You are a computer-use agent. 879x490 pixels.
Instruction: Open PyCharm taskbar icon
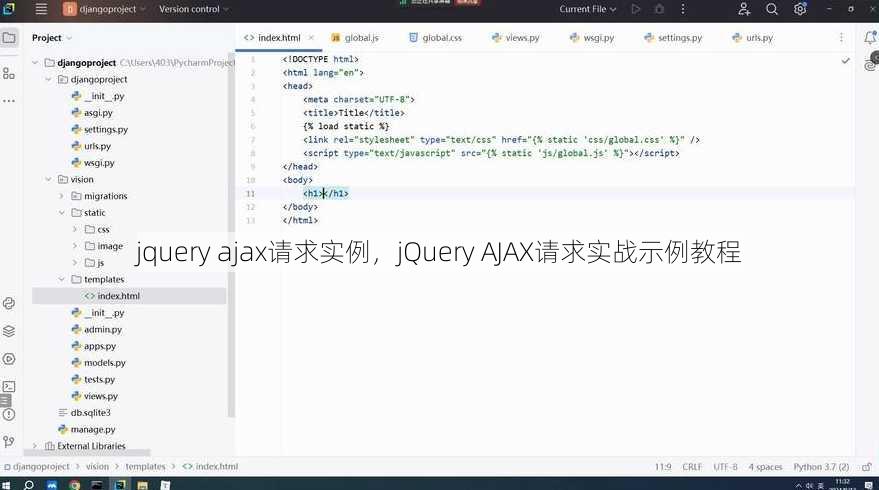tap(119, 485)
